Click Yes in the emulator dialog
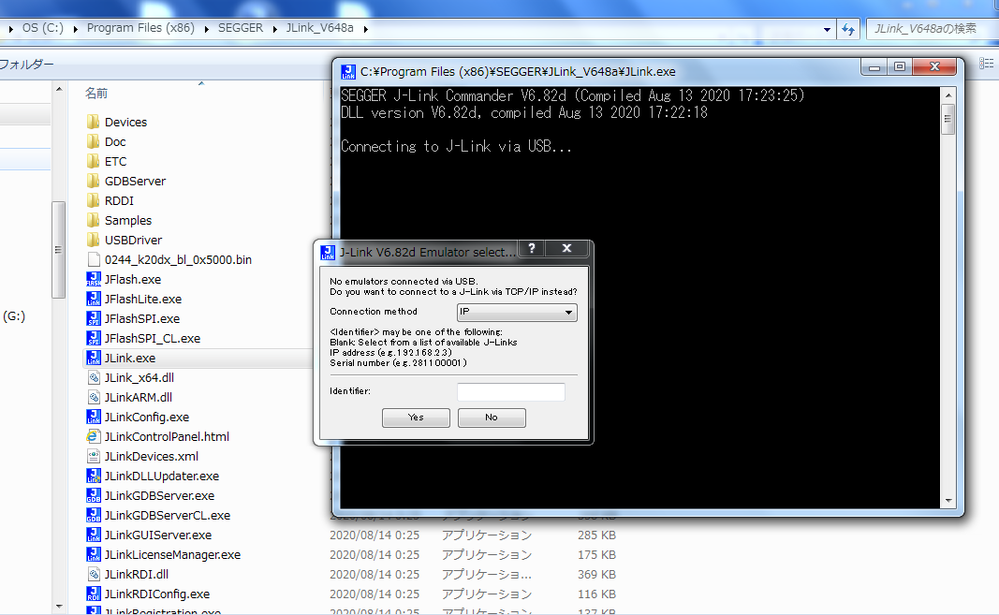Image resolution: width=999 pixels, height=615 pixels. coord(416,417)
